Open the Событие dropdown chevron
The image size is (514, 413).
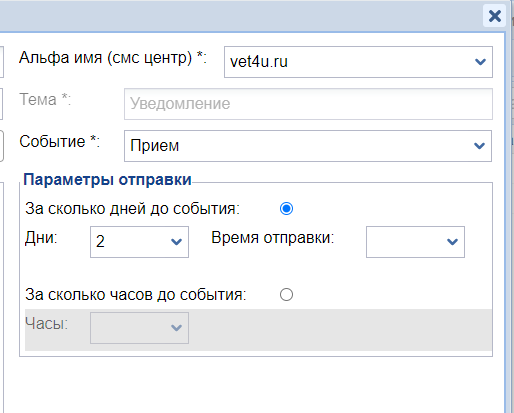coord(479,146)
